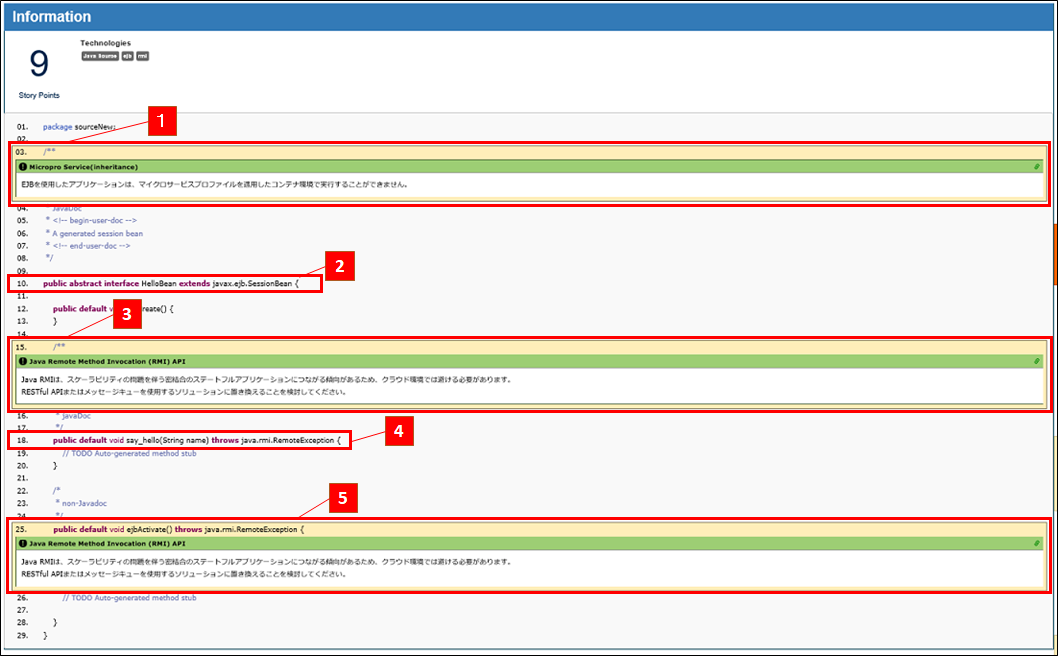Click the red callout marker numbered 4
Viewport: 1058px width, 656px height.
[x=398, y=431]
